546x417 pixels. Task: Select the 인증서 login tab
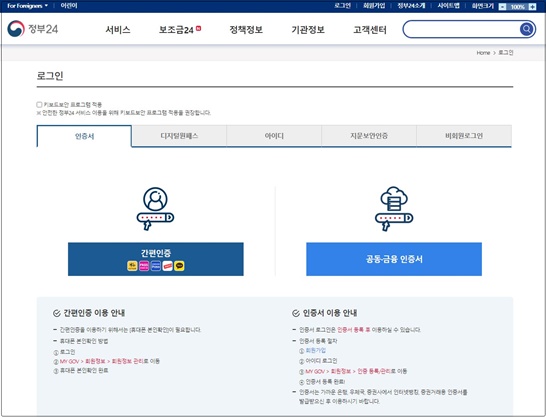click(84, 136)
